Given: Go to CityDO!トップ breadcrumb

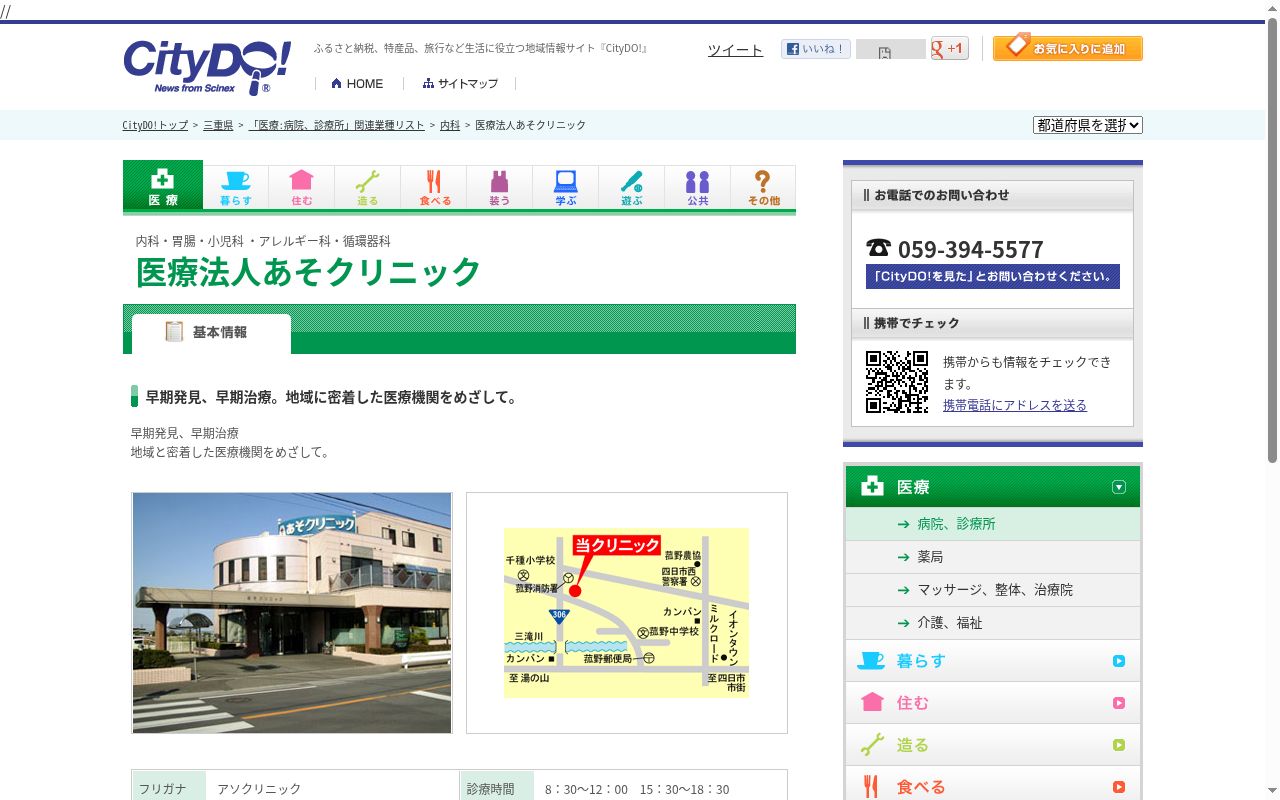Looking at the screenshot, I should pyautogui.click(x=155, y=125).
